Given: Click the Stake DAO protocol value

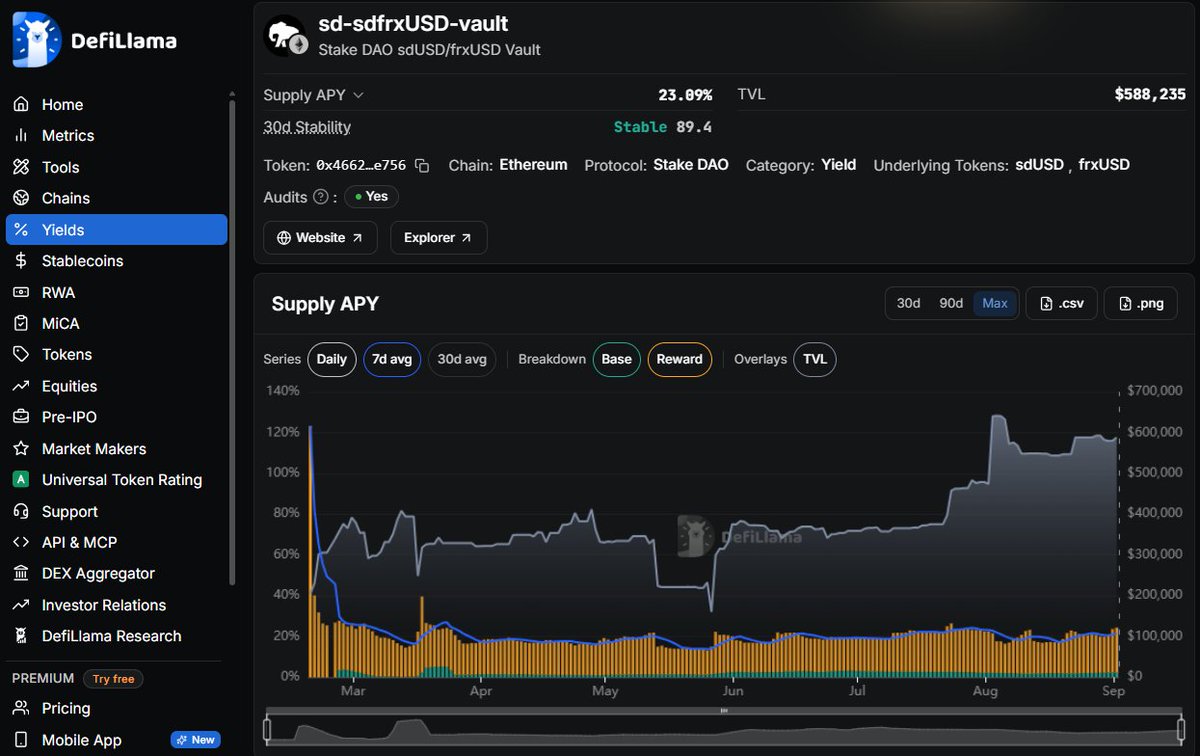Looking at the screenshot, I should [691, 165].
